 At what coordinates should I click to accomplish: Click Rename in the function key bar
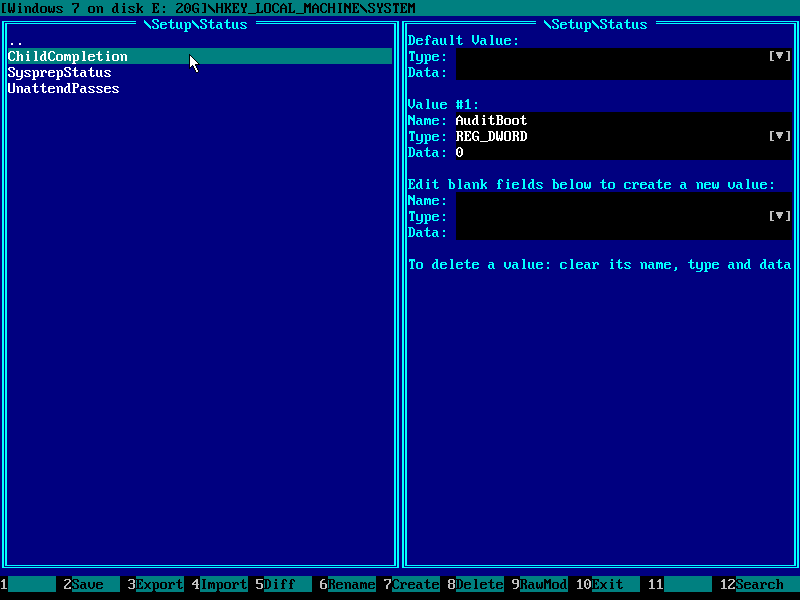coord(347,584)
